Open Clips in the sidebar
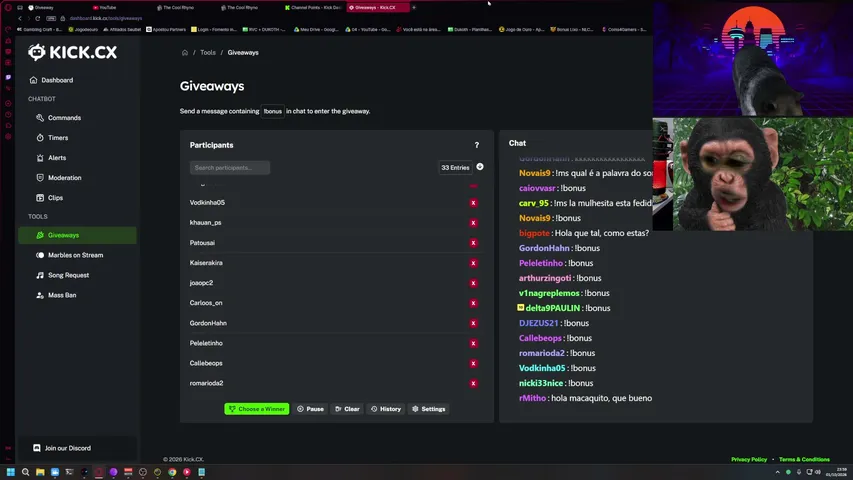The height and width of the screenshot is (480, 853). tap(50, 198)
